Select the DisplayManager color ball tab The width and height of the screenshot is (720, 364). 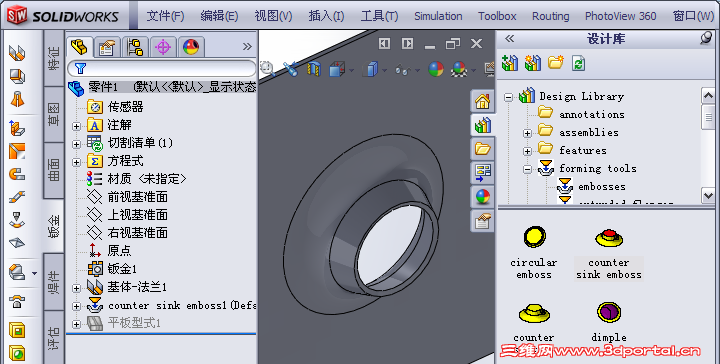[191, 47]
